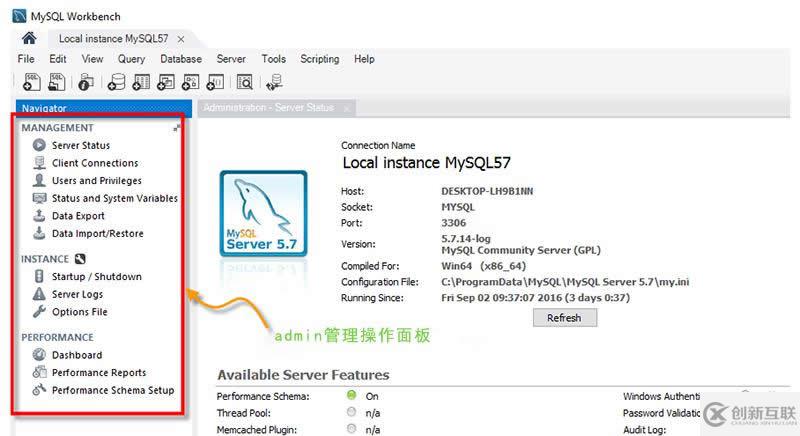Click the Data Import/Restore icon

tap(39, 233)
